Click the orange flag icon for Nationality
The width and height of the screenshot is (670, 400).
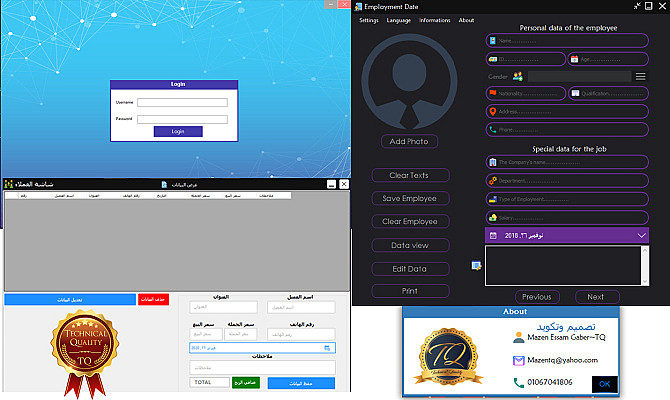pos(493,93)
